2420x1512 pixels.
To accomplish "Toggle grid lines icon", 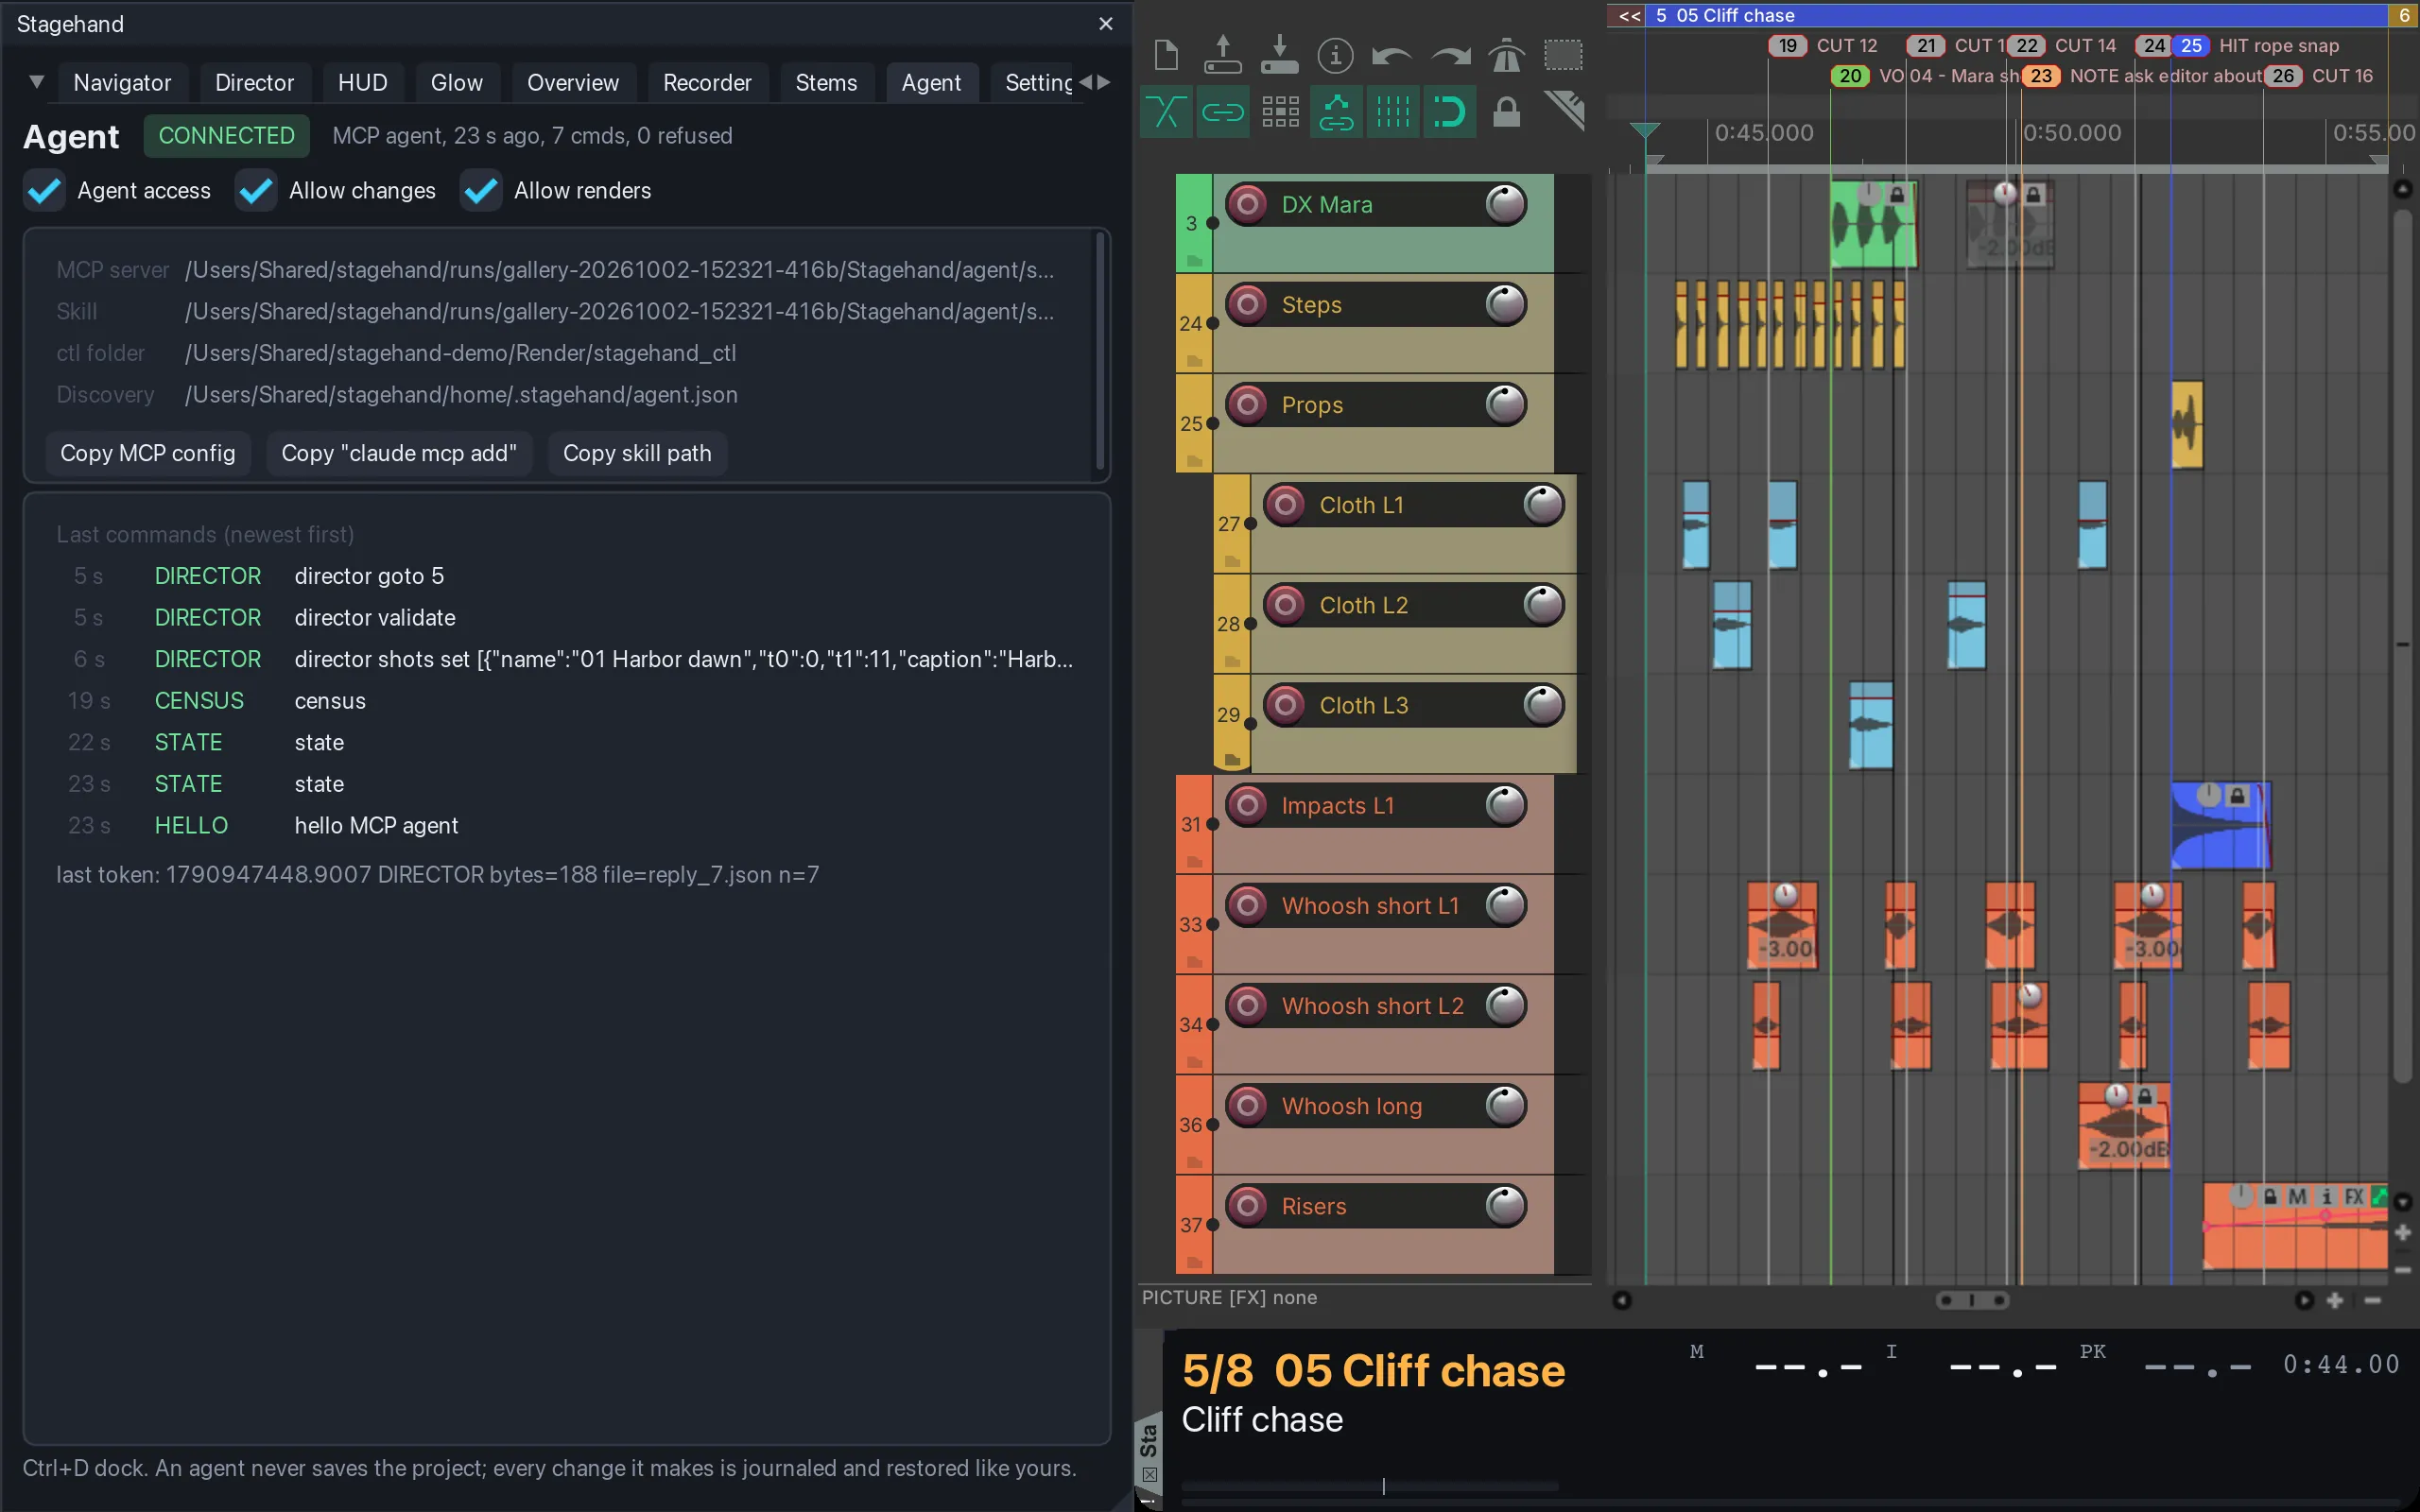I will pos(1392,112).
